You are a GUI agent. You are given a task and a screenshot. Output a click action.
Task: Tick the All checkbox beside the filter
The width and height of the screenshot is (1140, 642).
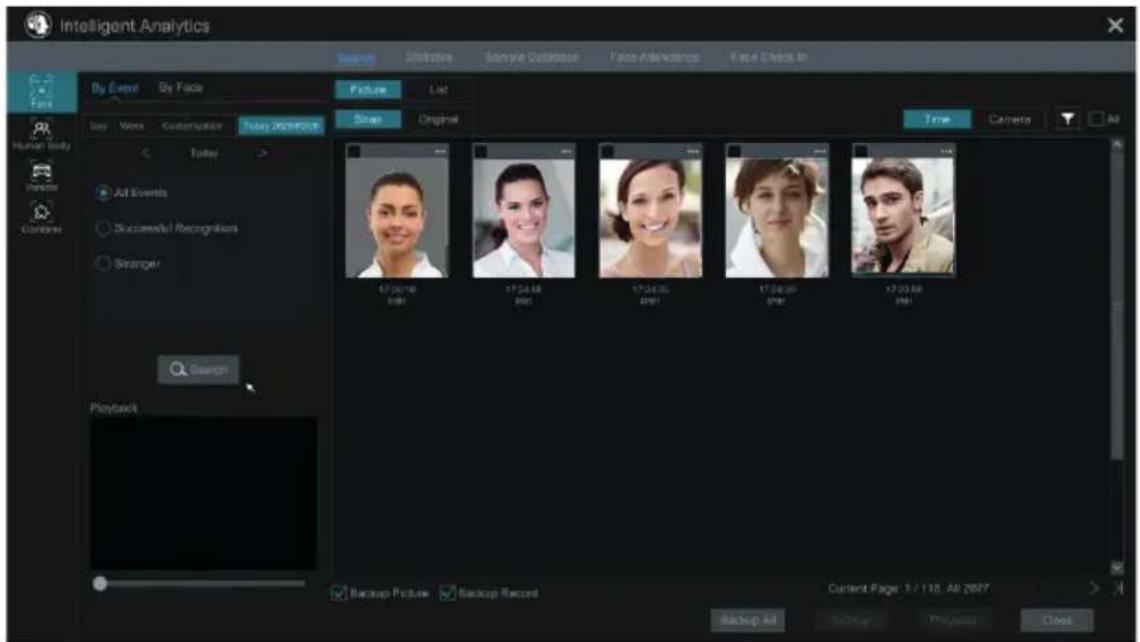tap(1096, 119)
